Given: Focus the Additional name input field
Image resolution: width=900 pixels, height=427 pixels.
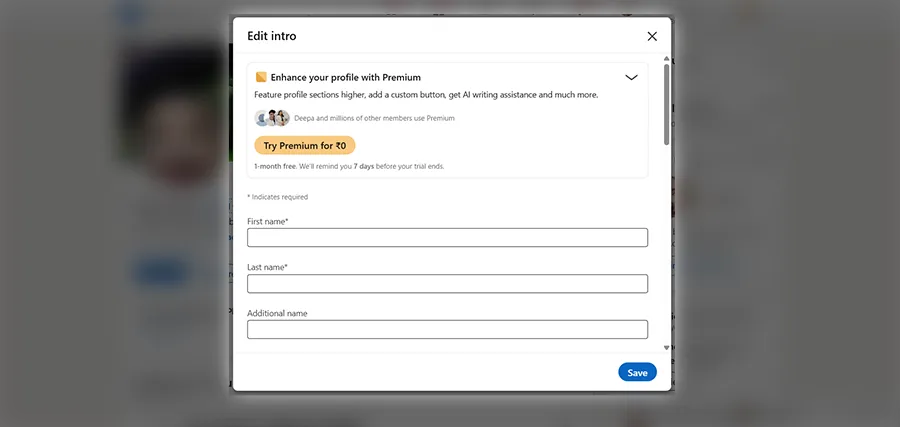Looking at the screenshot, I should 448,329.
